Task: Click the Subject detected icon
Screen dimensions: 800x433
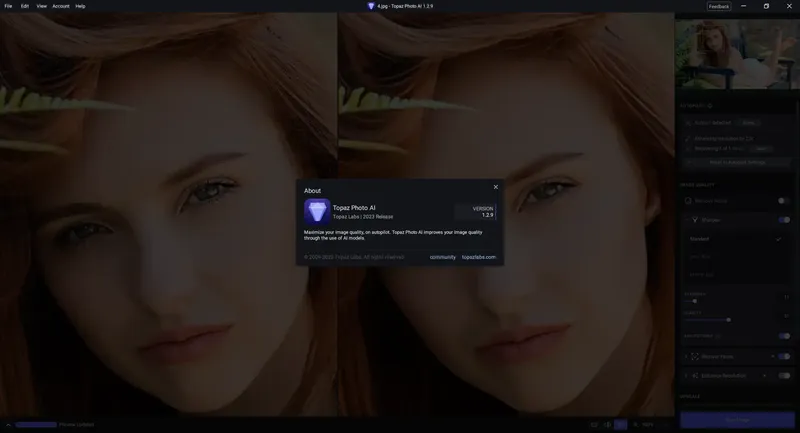Action: pos(688,123)
